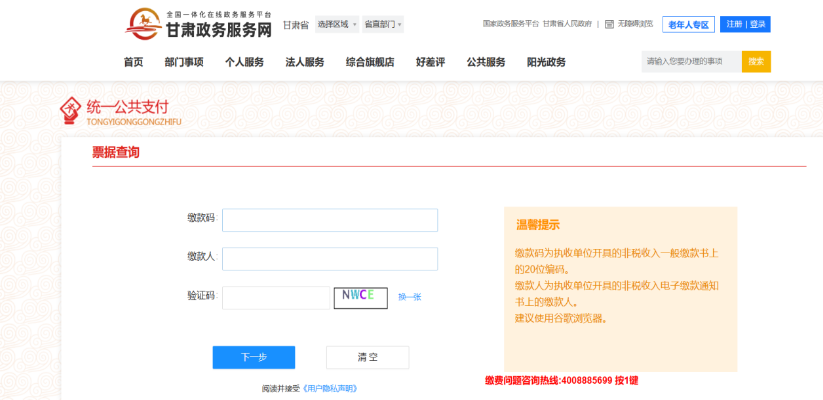This screenshot has width=823, height=400.
Task: Click 换一张 to refresh the captcha
Action: click(x=409, y=297)
